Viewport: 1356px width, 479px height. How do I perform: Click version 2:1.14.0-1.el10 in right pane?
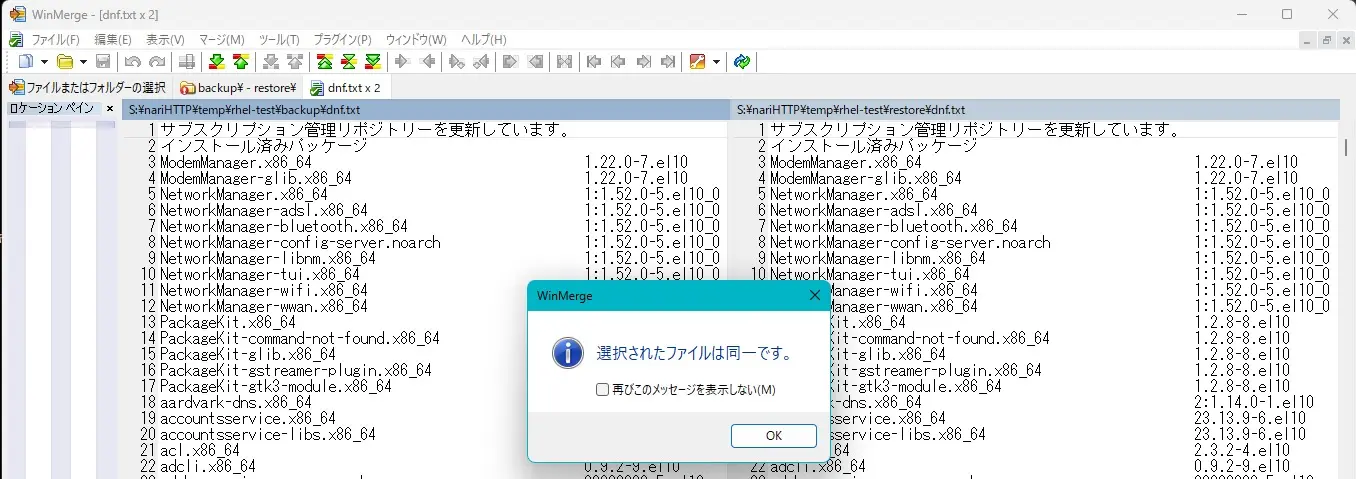[x=1254, y=402]
